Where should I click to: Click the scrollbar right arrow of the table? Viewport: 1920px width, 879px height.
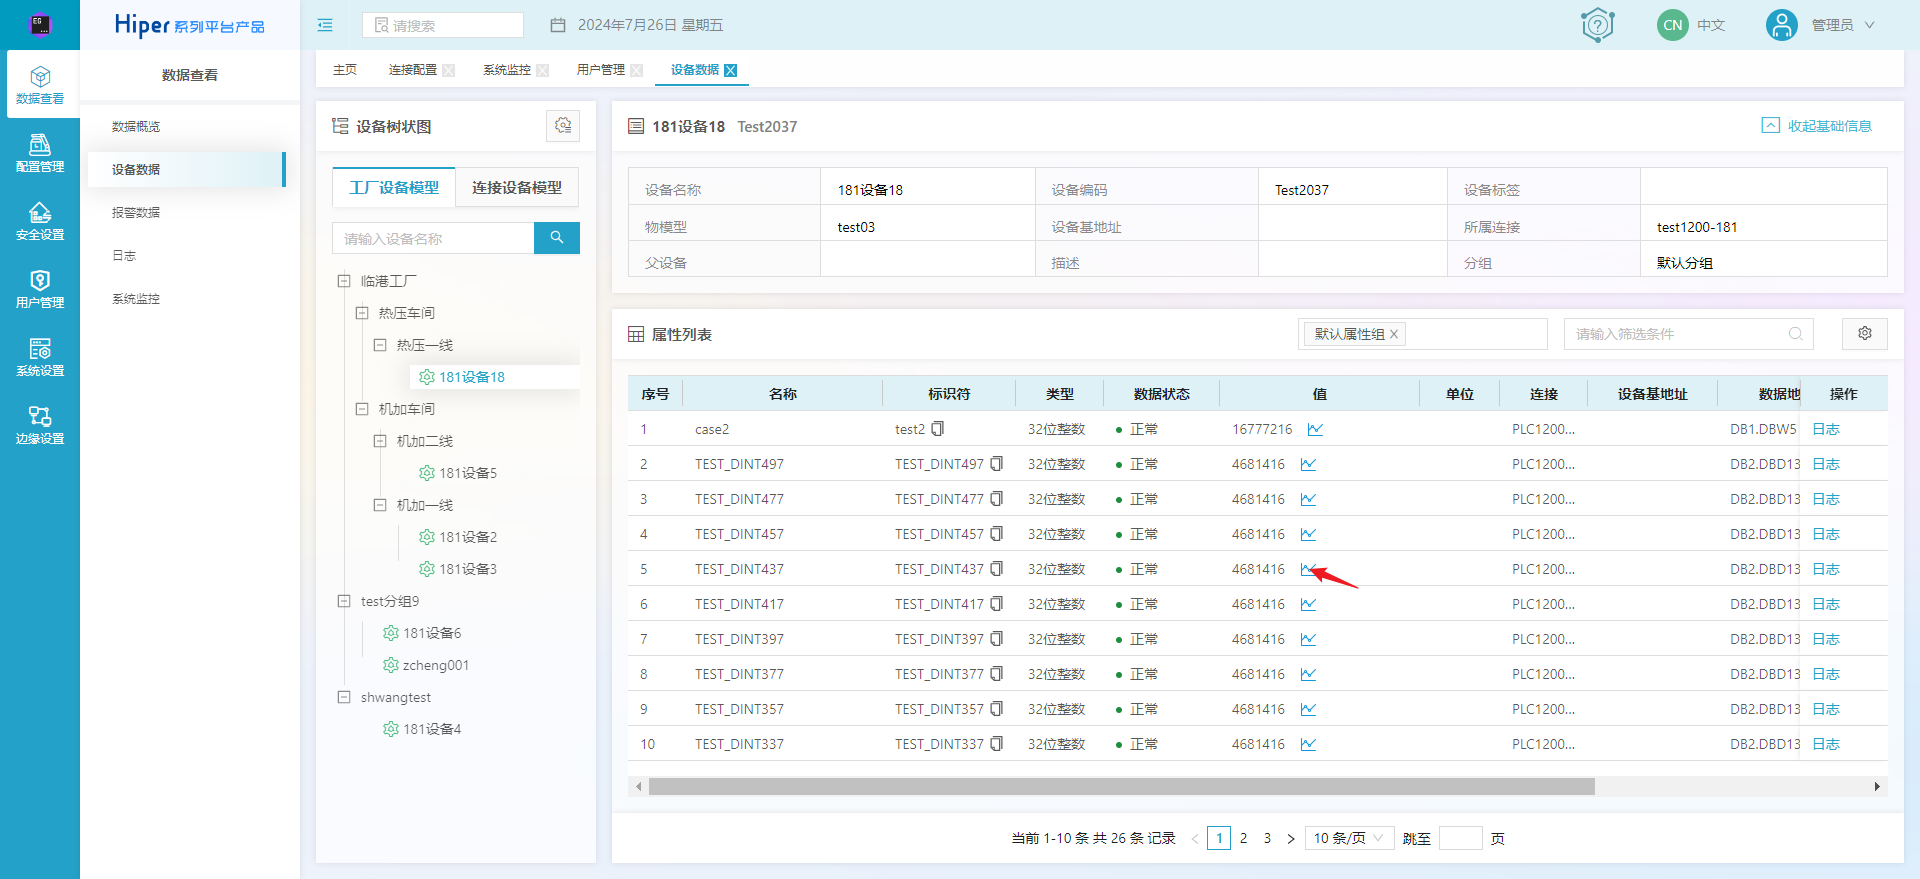point(1877,787)
